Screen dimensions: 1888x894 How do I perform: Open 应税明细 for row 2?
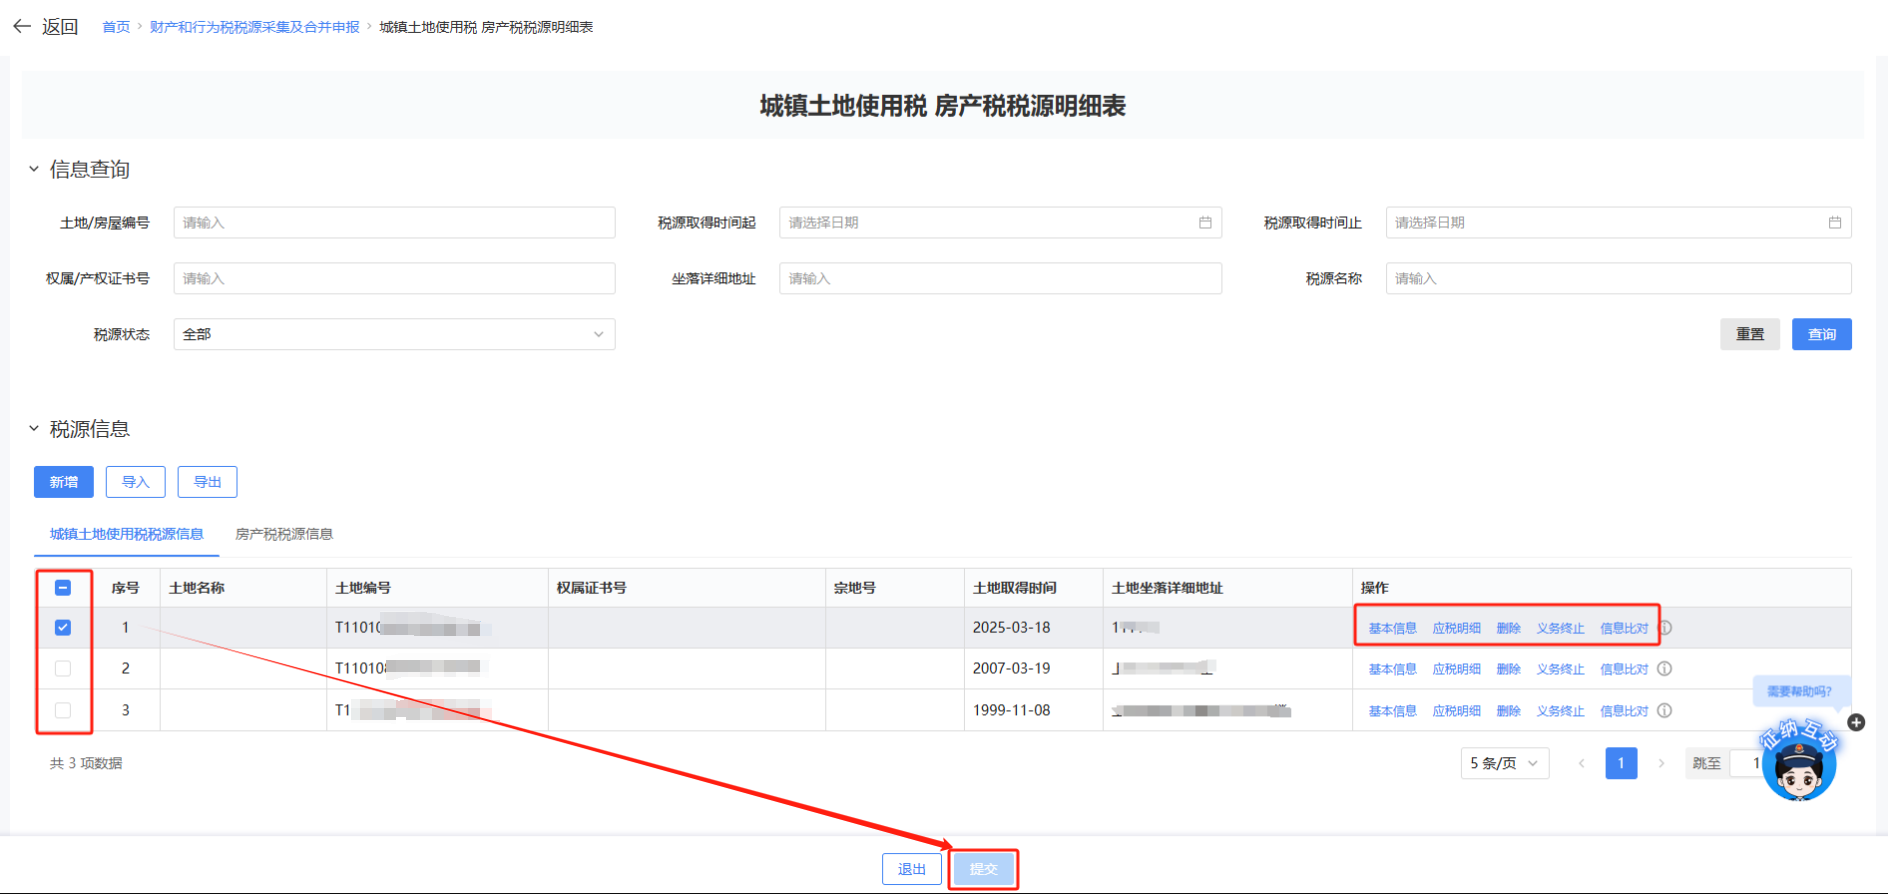click(x=1457, y=669)
